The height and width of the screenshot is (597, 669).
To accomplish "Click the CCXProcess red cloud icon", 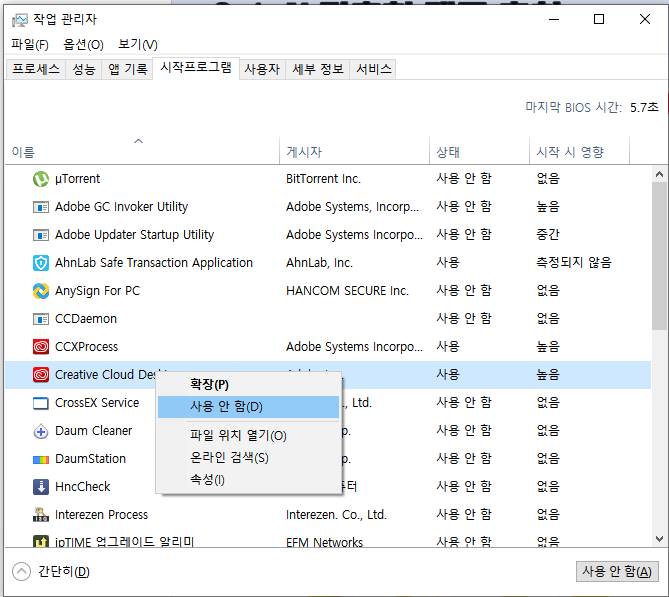I will (41, 347).
